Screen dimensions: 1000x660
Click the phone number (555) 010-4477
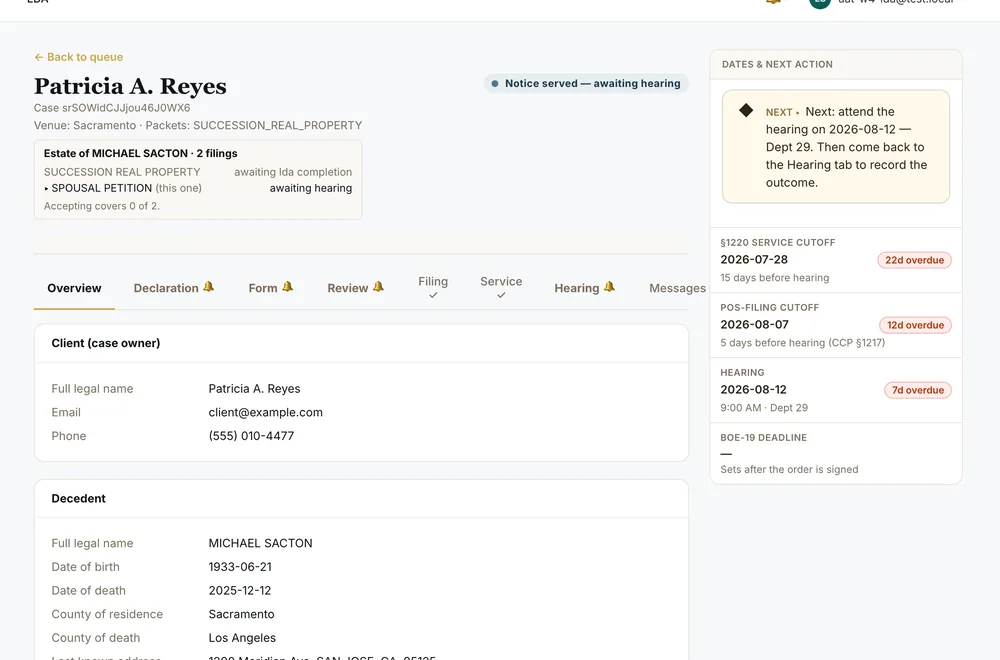pos(251,436)
